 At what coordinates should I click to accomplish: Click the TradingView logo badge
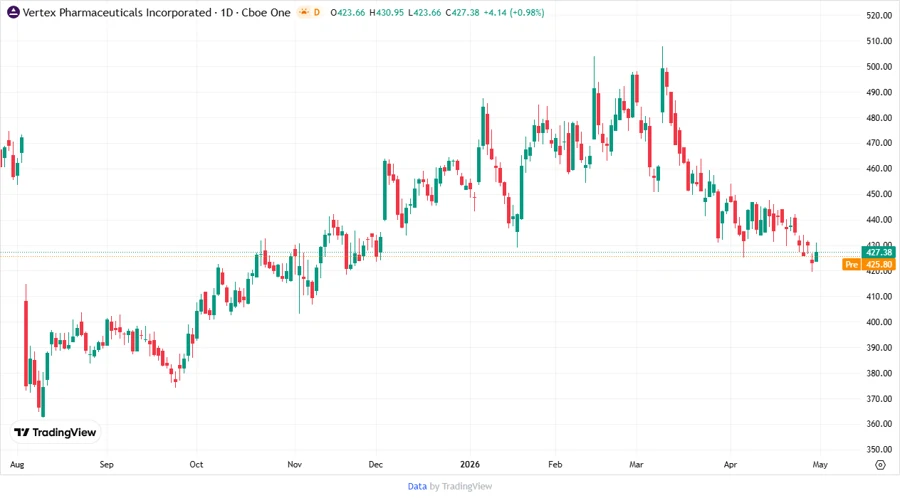(x=55, y=432)
